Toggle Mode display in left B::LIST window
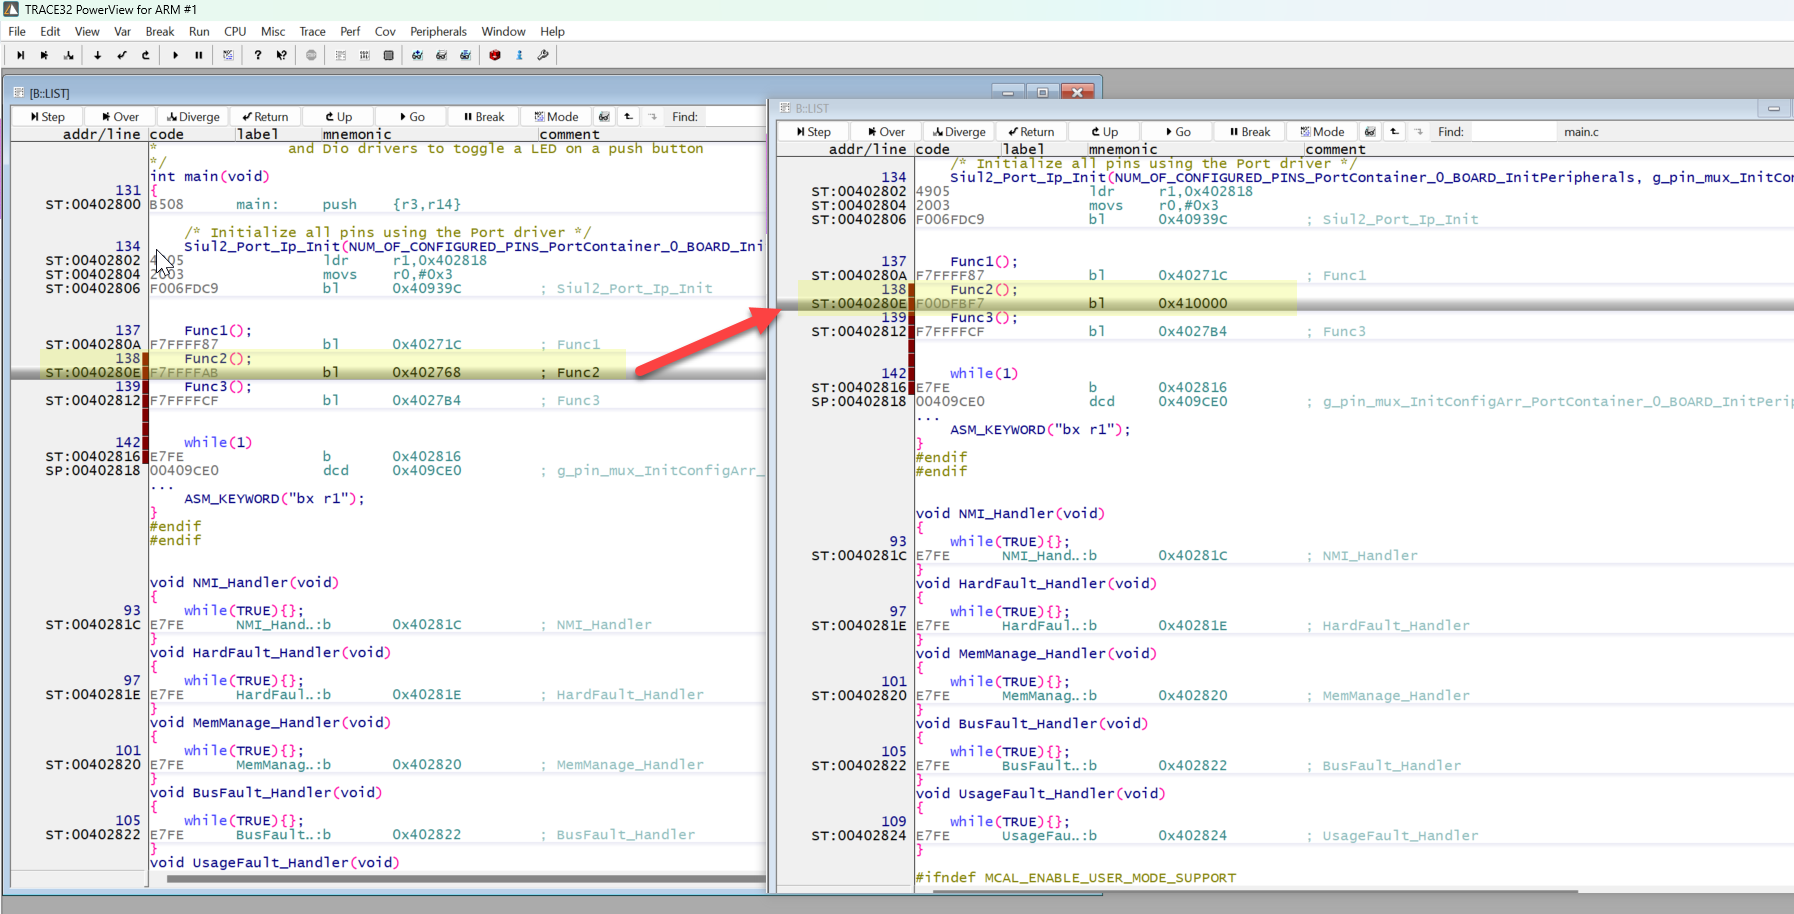Viewport: 1794px width, 914px height. 556,116
